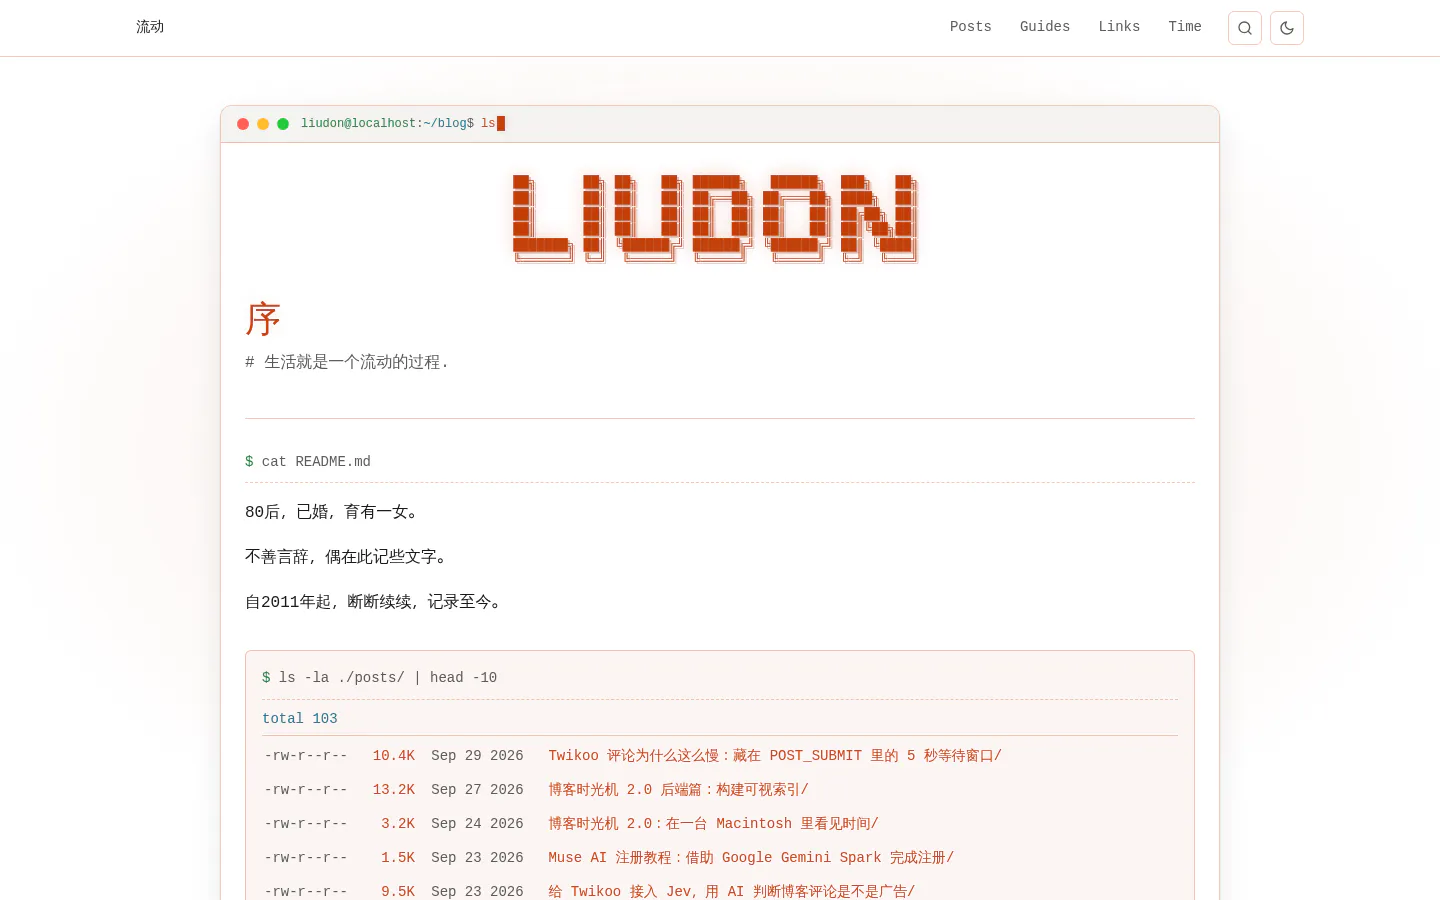Image resolution: width=1440 pixels, height=900 pixels.
Task: Go to the Guides nav item
Action: 1045,27
